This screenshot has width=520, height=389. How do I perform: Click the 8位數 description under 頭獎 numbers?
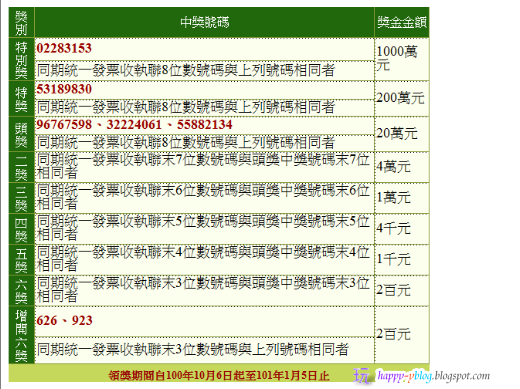point(186,143)
